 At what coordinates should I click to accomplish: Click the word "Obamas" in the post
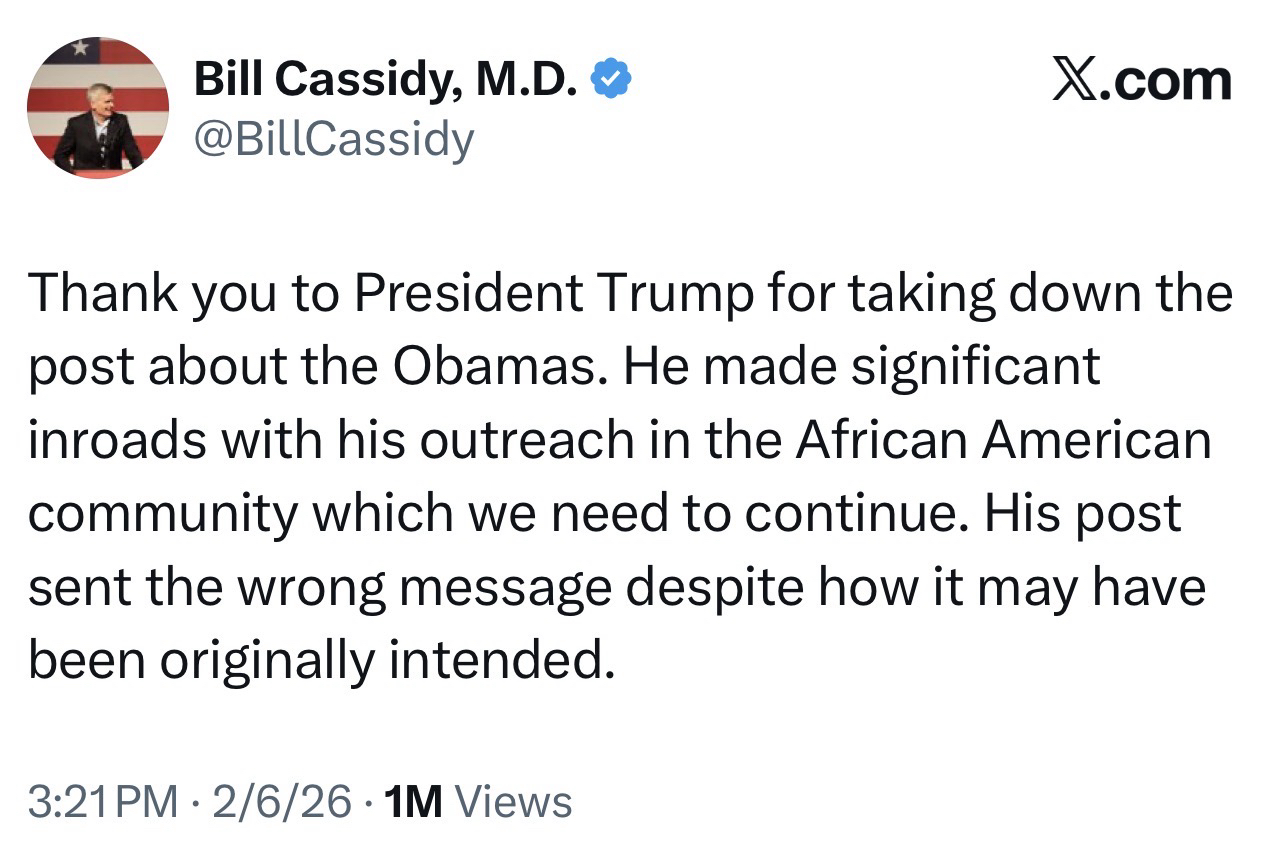(498, 367)
